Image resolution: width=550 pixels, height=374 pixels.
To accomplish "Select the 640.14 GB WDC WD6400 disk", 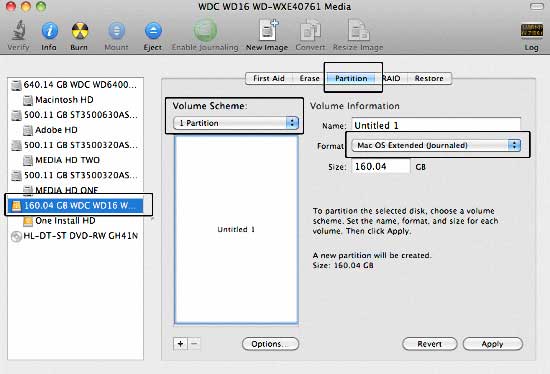I will 74,85.
